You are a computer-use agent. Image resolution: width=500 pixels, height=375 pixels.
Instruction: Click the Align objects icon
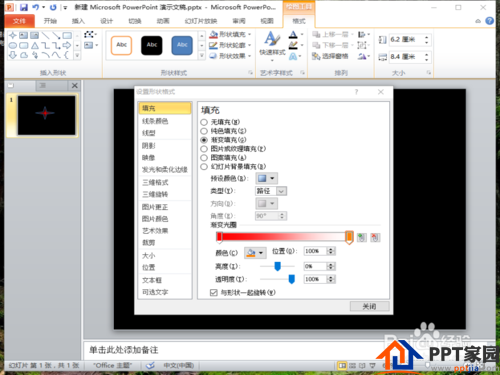(x=362, y=34)
